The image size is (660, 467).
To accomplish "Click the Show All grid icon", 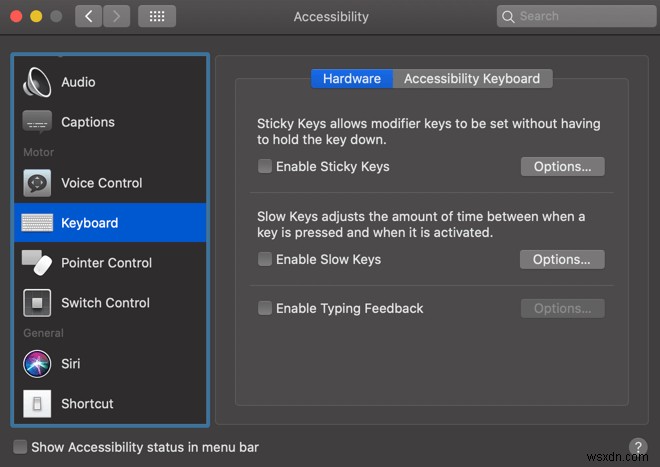I will [x=157, y=16].
